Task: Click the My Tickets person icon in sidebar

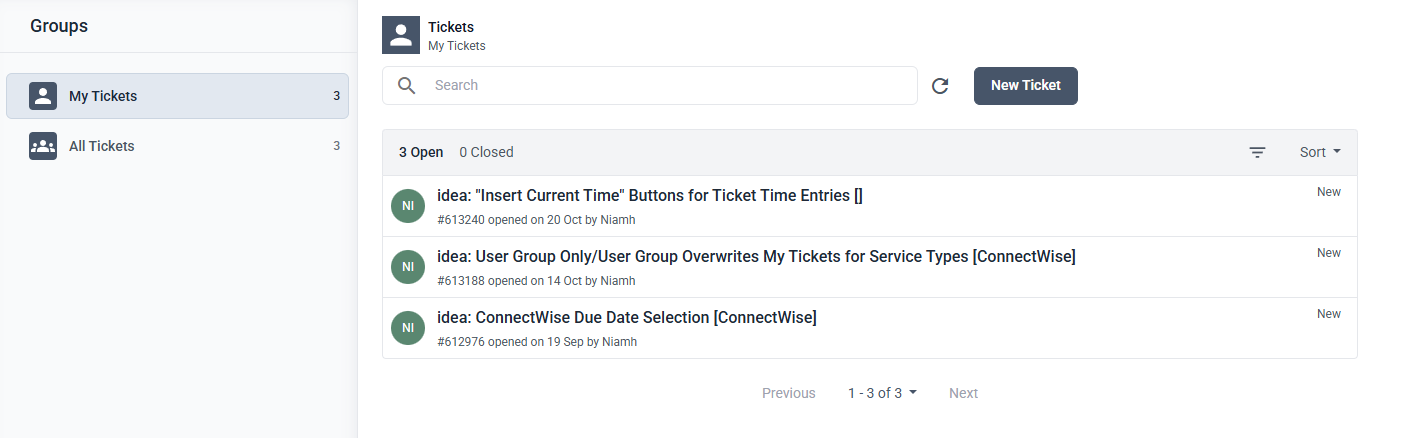Action: [x=43, y=96]
